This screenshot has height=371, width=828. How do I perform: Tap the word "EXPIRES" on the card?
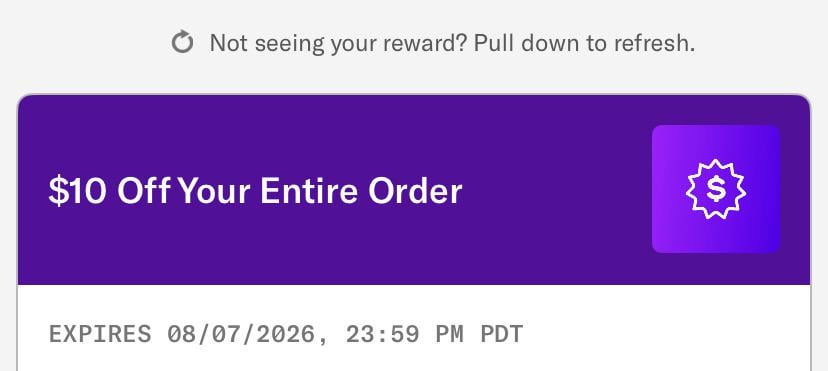100,334
